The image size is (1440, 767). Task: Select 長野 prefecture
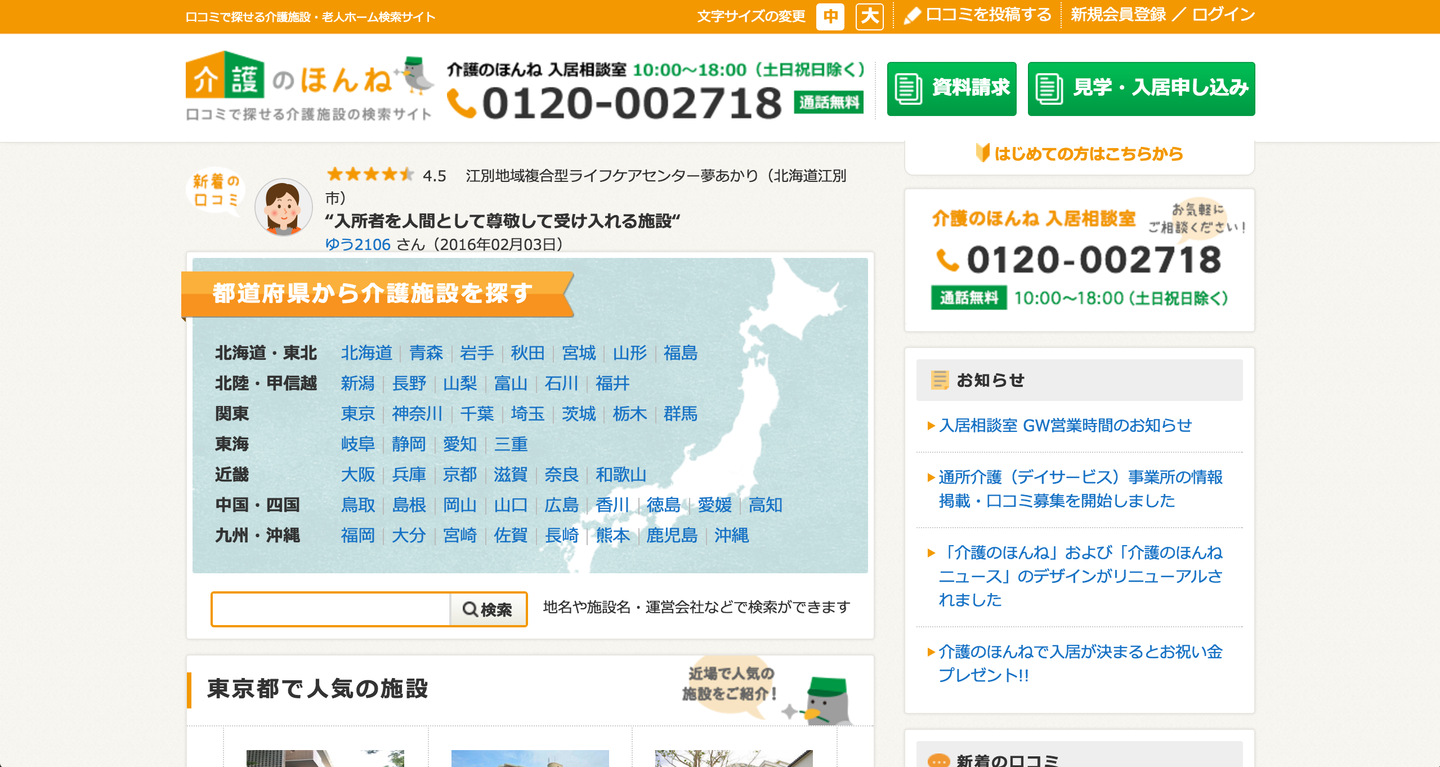point(409,383)
